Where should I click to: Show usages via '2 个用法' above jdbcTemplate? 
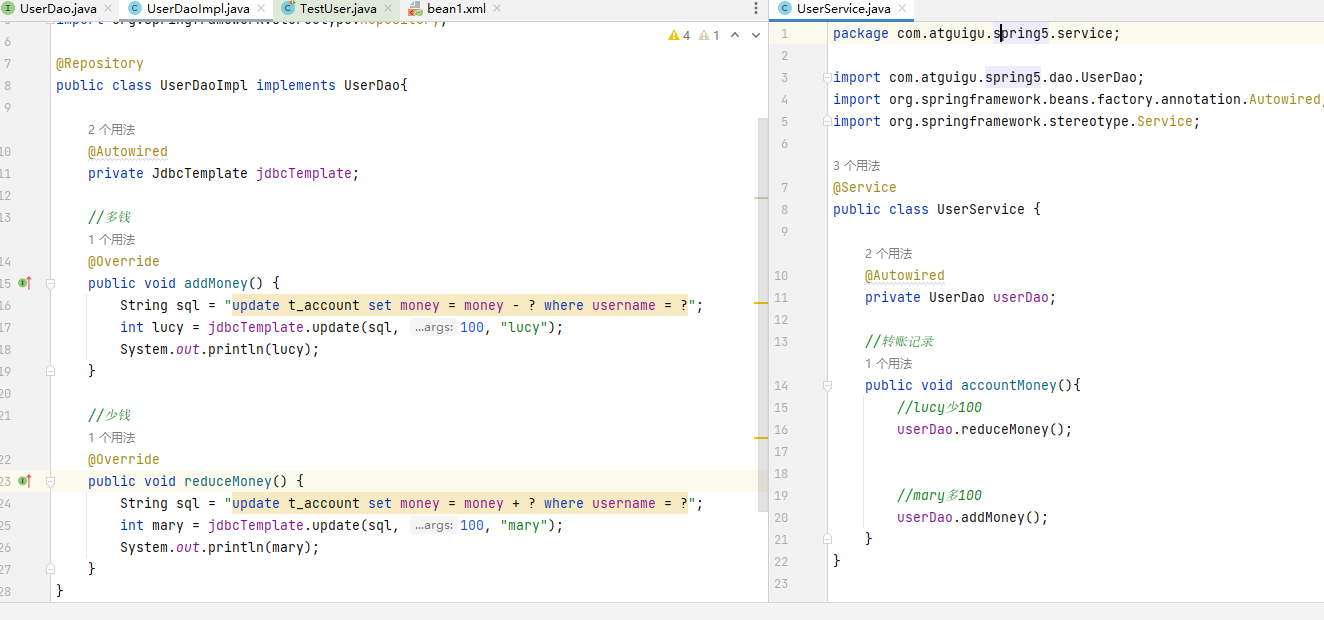(111, 130)
